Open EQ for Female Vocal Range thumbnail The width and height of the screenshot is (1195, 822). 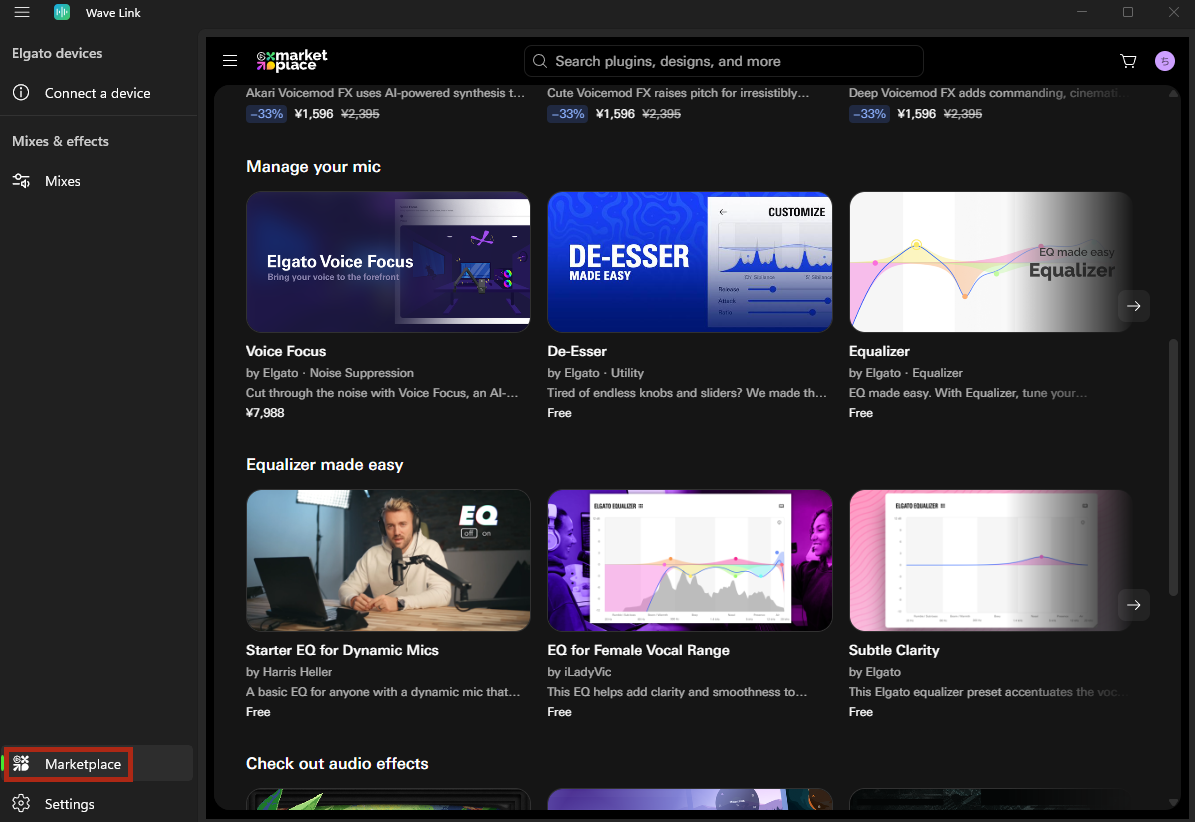pyautogui.click(x=690, y=560)
